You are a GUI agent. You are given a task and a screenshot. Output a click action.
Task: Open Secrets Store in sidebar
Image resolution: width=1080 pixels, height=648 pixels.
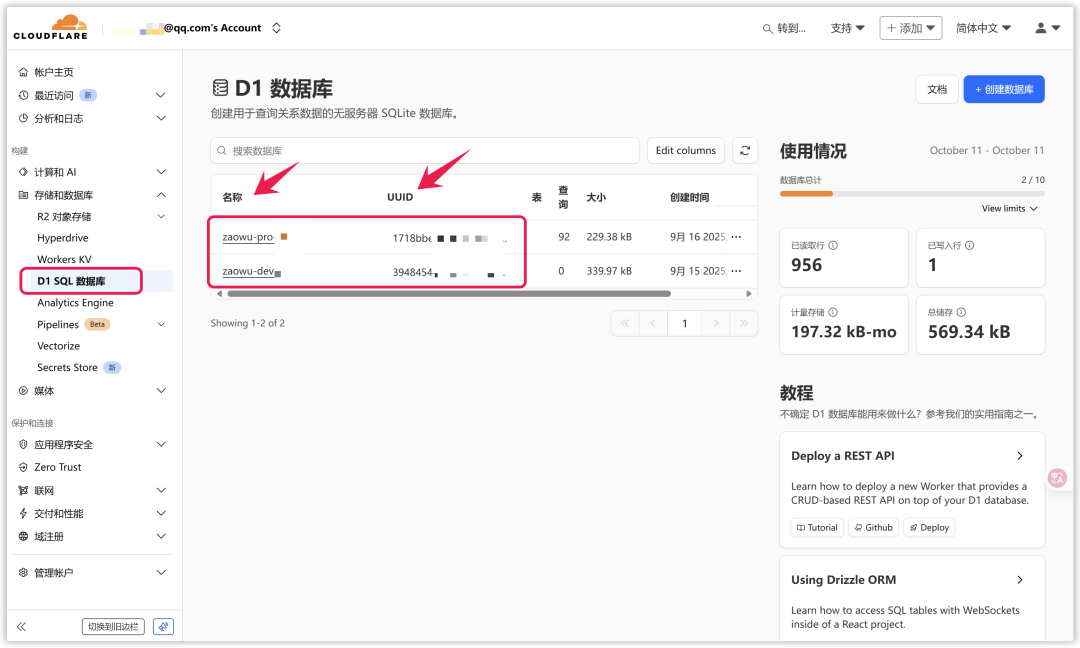[68, 368]
